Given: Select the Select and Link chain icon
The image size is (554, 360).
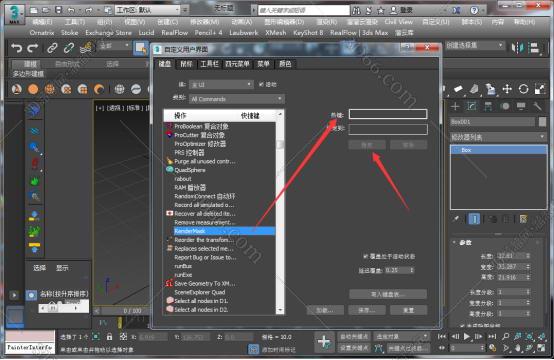Looking at the screenshot, I should (52, 48).
